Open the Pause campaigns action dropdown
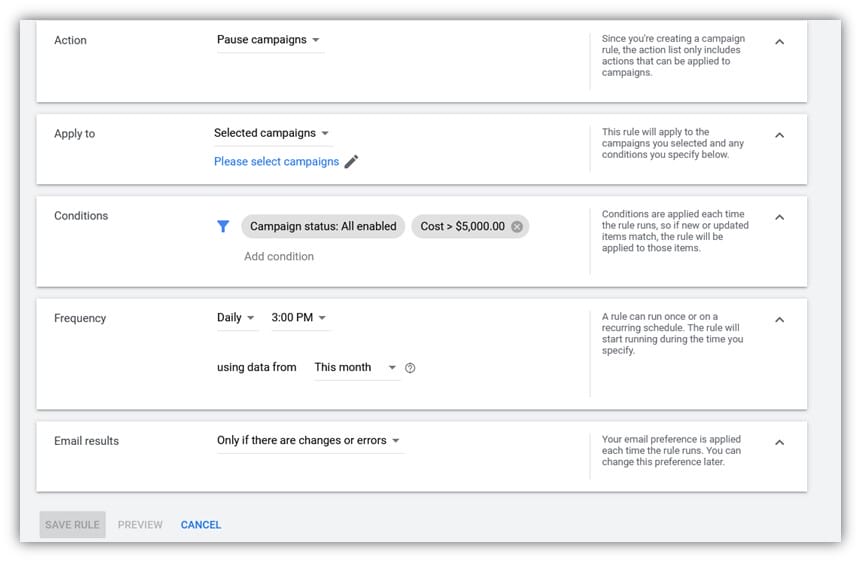Image resolution: width=861 pixels, height=562 pixels. click(x=268, y=40)
